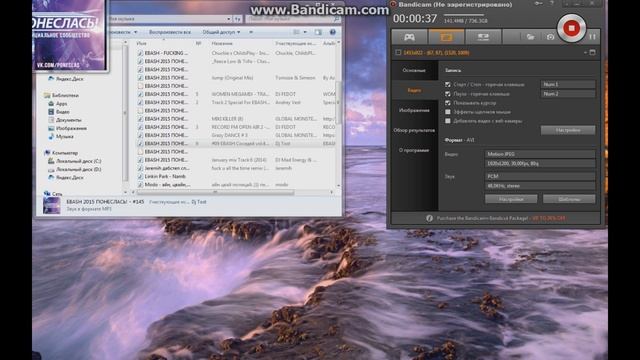Open the Основные tab in Bandicam
This screenshot has height=360, width=640.
(x=414, y=70)
